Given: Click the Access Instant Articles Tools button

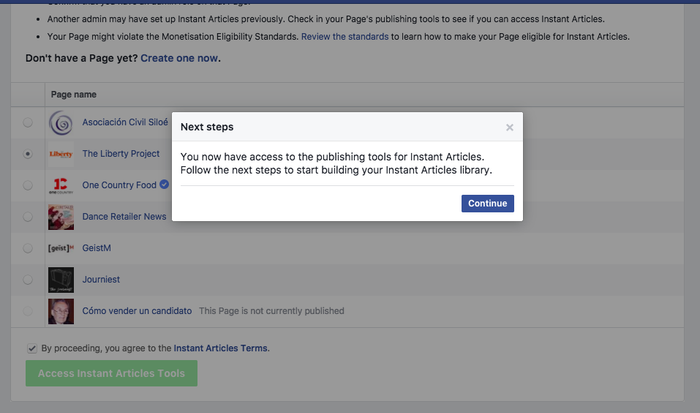Looking at the screenshot, I should pos(111,374).
